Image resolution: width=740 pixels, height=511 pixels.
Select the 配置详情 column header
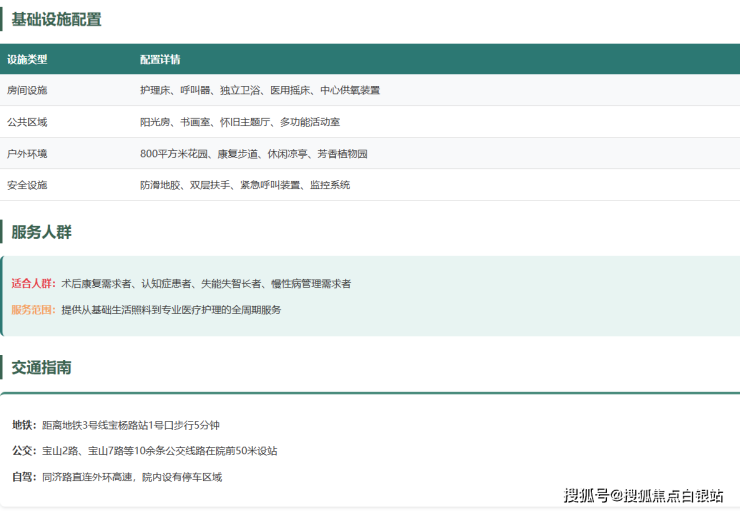coord(160,60)
